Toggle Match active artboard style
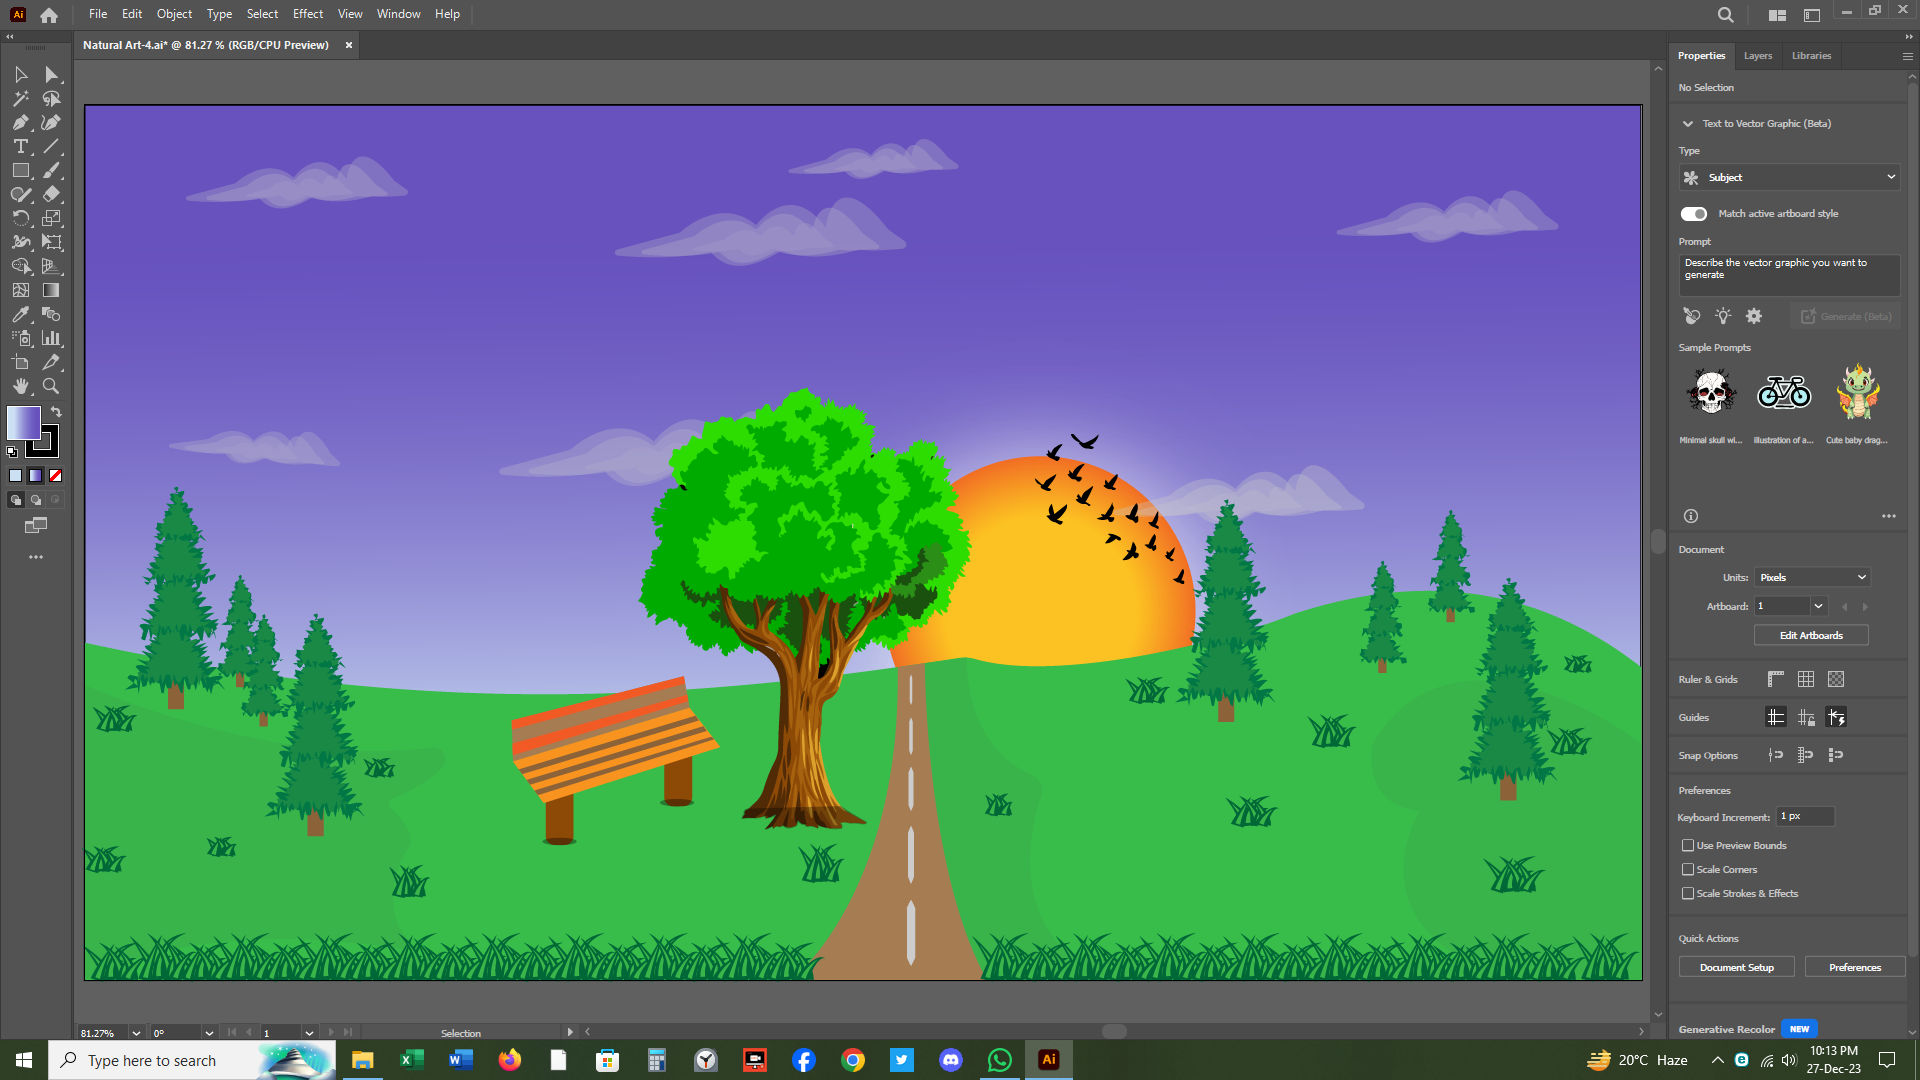Screen dimensions: 1920x1080 [1693, 214]
